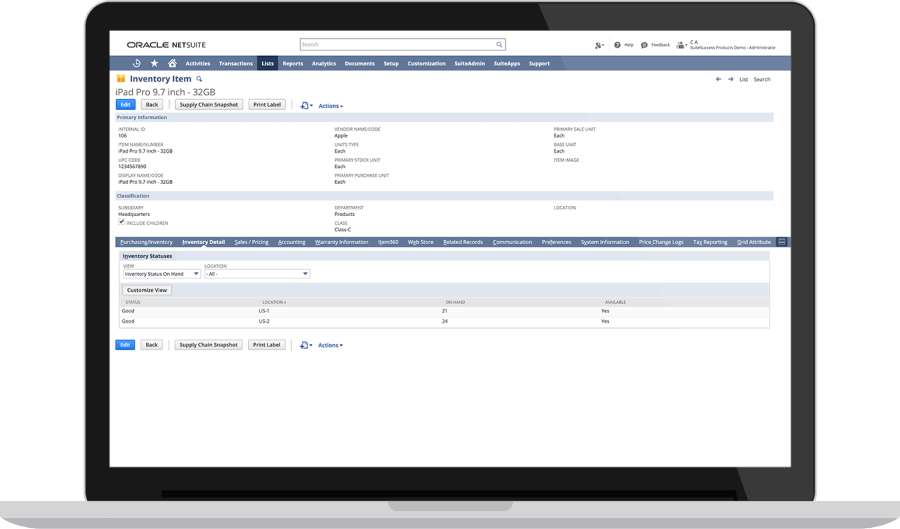The width and height of the screenshot is (900, 529).
Task: Switch to Warranty Information tab
Action: tap(342, 242)
